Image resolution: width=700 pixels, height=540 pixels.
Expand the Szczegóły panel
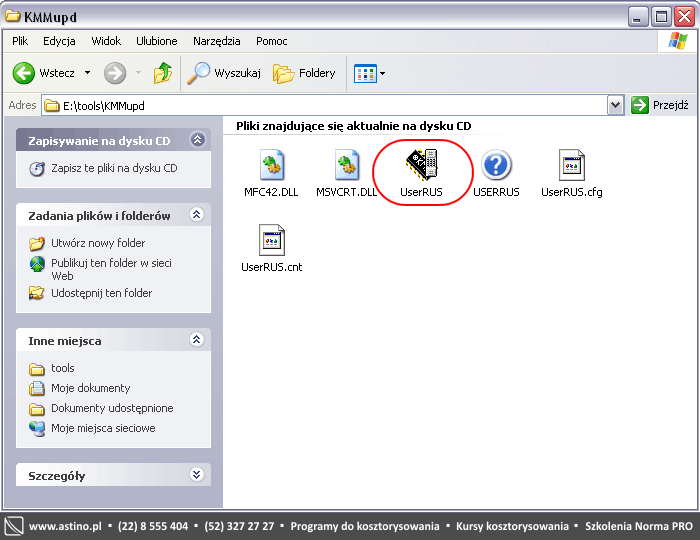click(x=197, y=474)
